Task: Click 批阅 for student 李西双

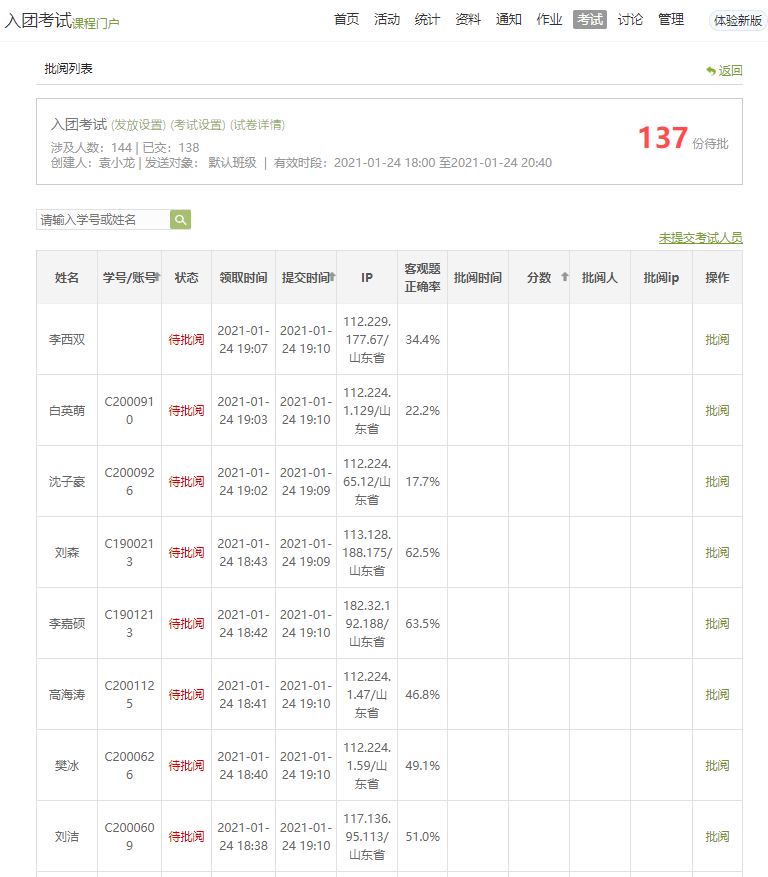Action: click(x=717, y=340)
